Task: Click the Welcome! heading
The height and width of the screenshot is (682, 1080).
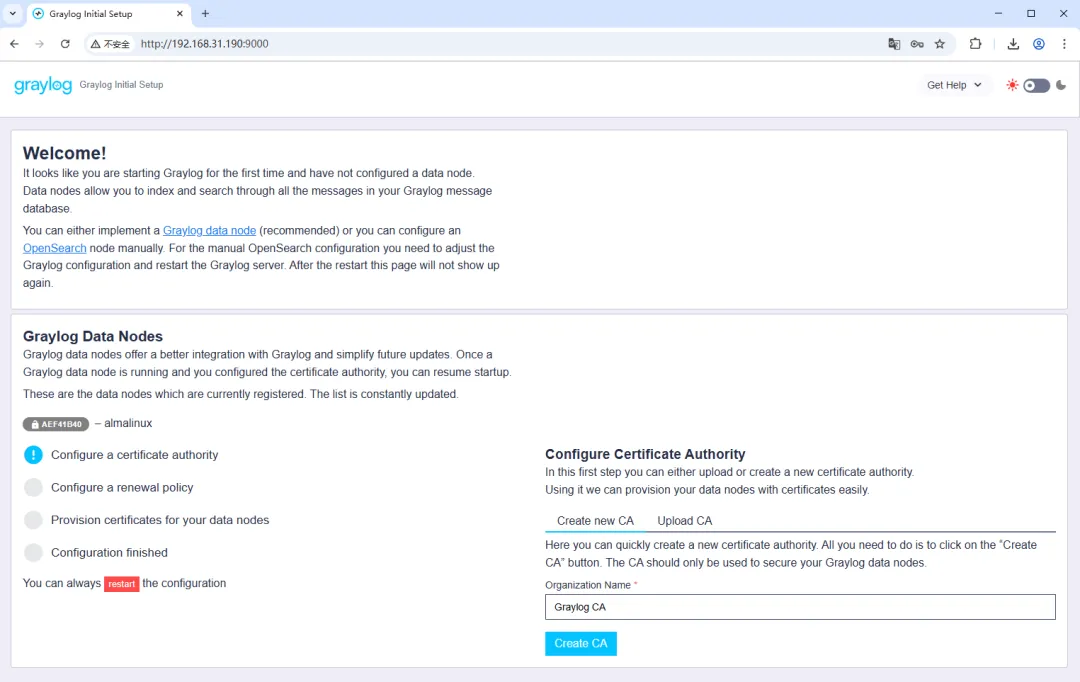Action: pyautogui.click(x=65, y=153)
